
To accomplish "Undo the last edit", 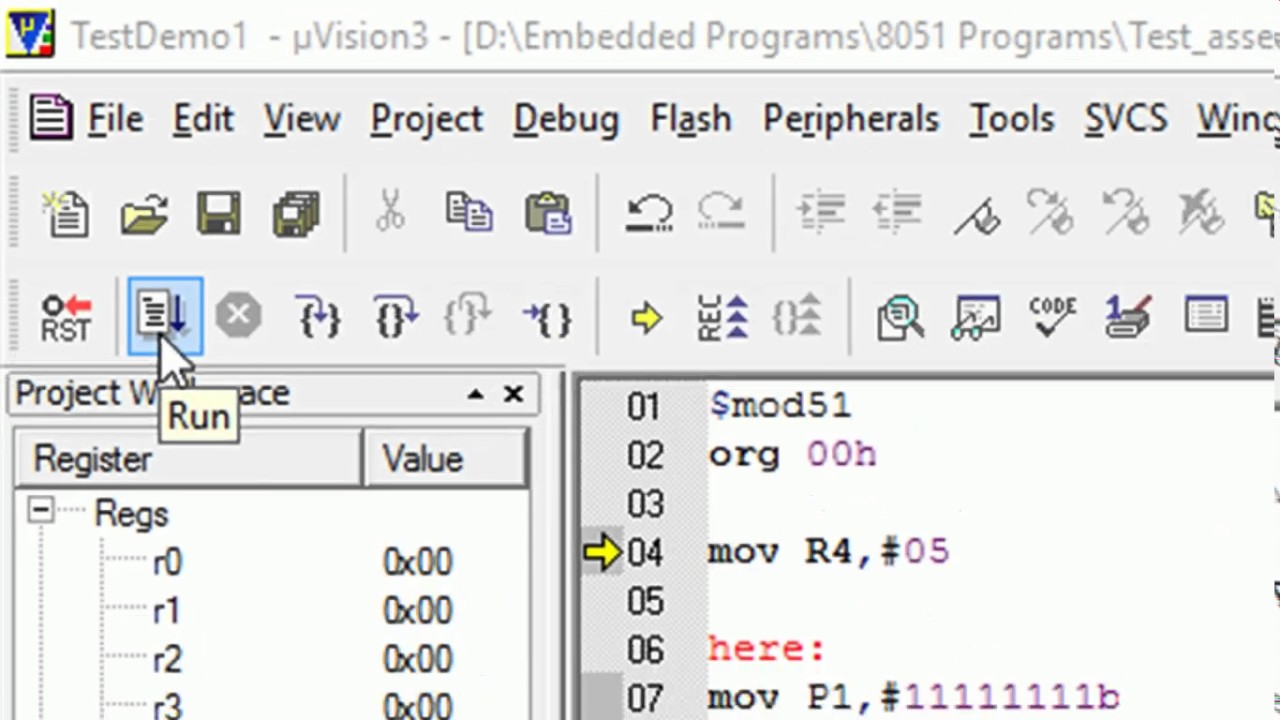I will 649,213.
